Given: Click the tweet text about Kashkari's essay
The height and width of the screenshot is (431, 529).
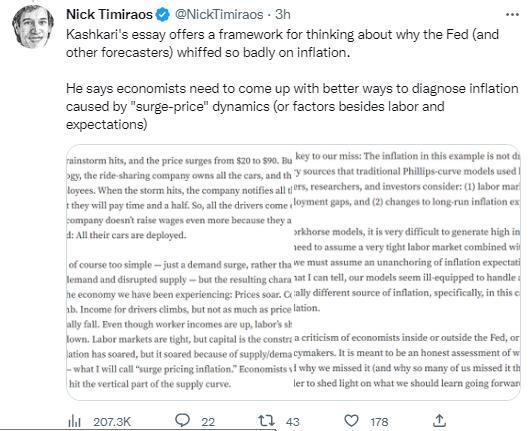Looking at the screenshot, I should [282, 44].
